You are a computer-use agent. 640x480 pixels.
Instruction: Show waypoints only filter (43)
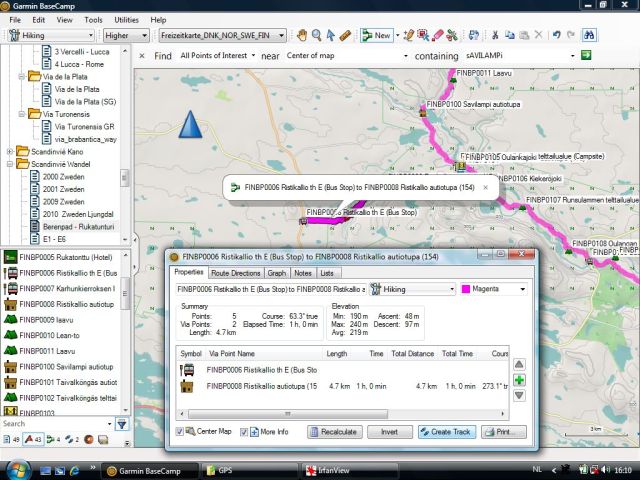click(x=35, y=439)
